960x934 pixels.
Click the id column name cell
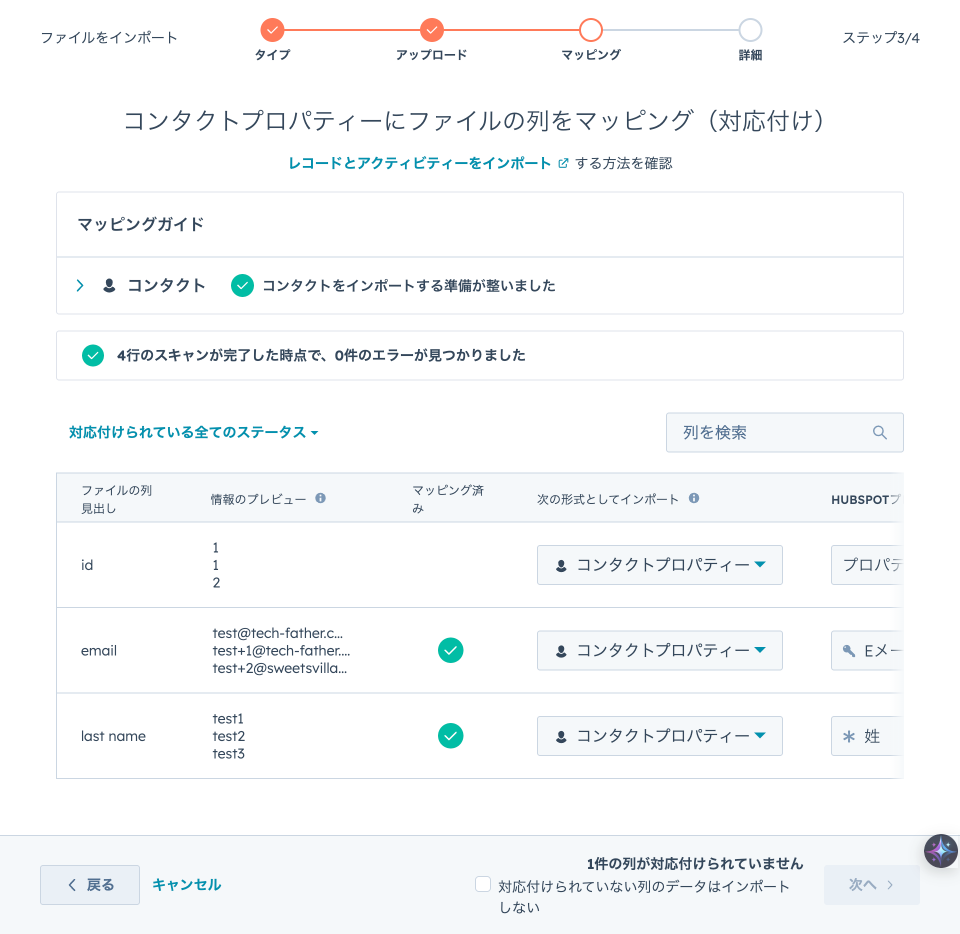(87, 565)
